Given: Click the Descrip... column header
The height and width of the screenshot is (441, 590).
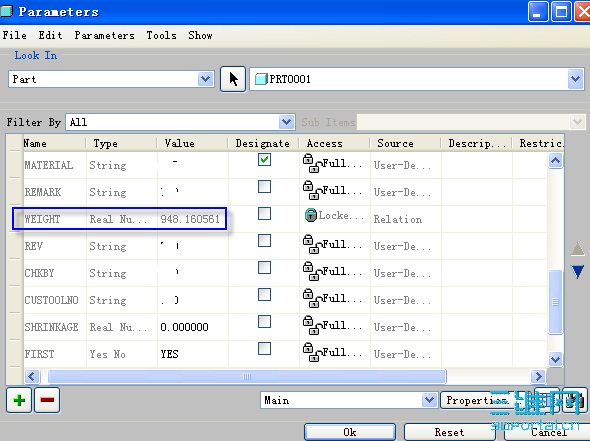Looking at the screenshot, I should (x=477, y=143).
